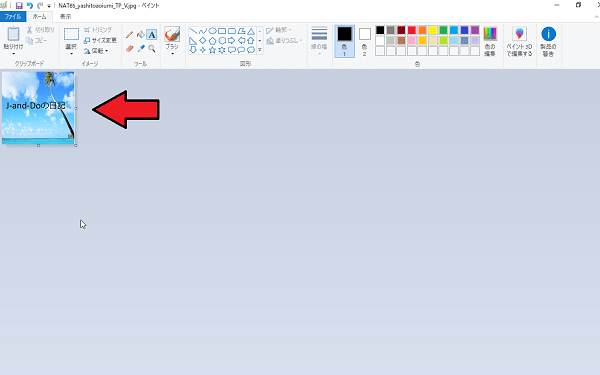Choose the Right triangle shape
This screenshot has width=600, height=375.
click(193, 41)
